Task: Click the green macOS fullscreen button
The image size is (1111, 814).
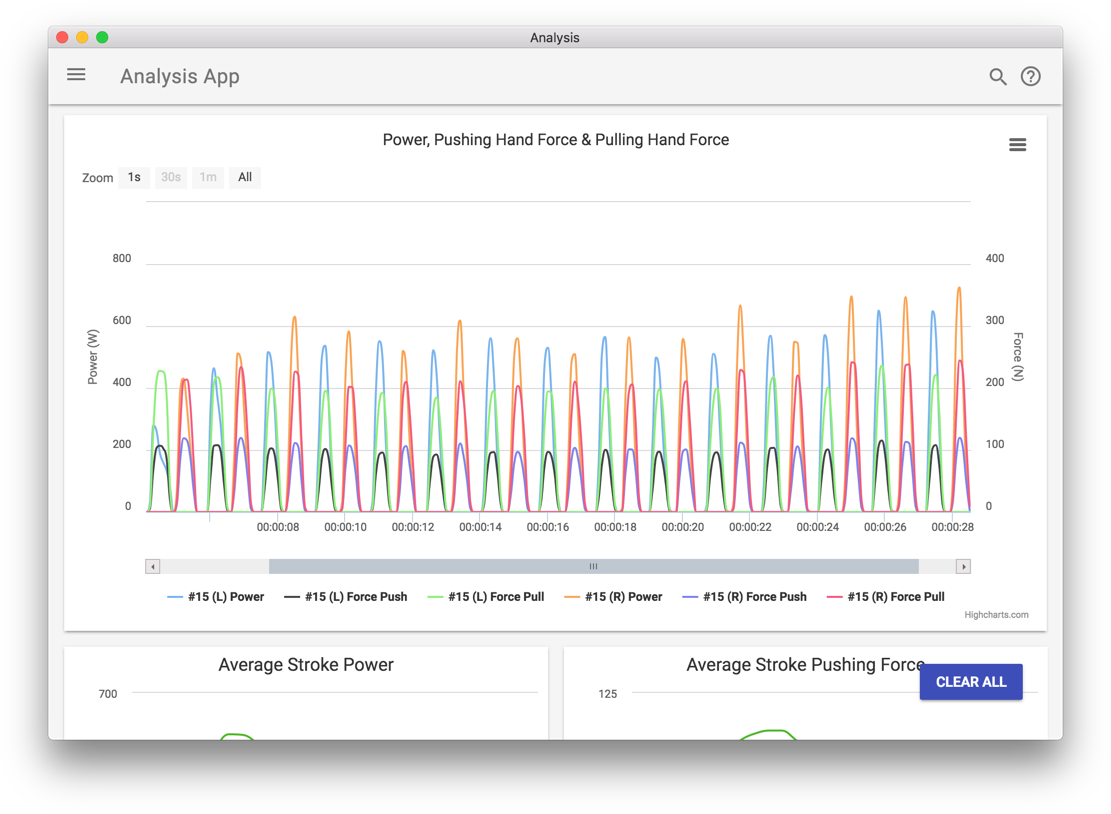Action: pyautogui.click(x=102, y=37)
